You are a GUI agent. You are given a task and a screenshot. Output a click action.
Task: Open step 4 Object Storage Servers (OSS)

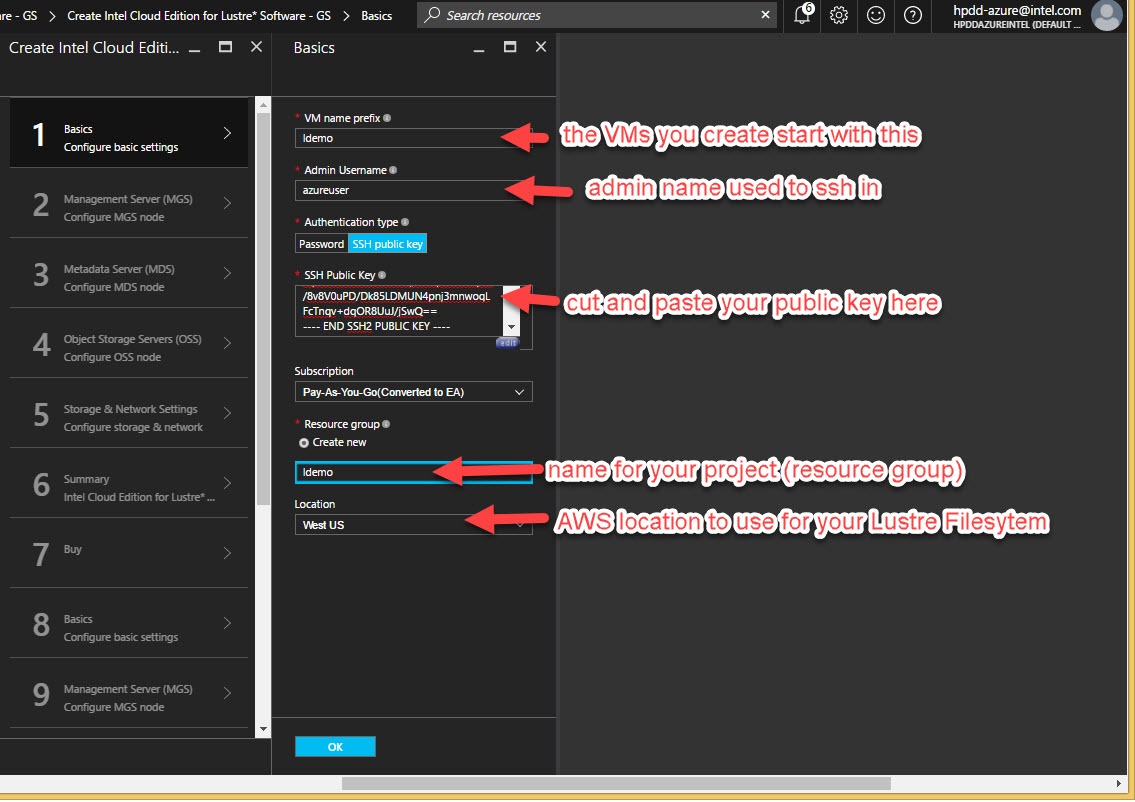[129, 345]
